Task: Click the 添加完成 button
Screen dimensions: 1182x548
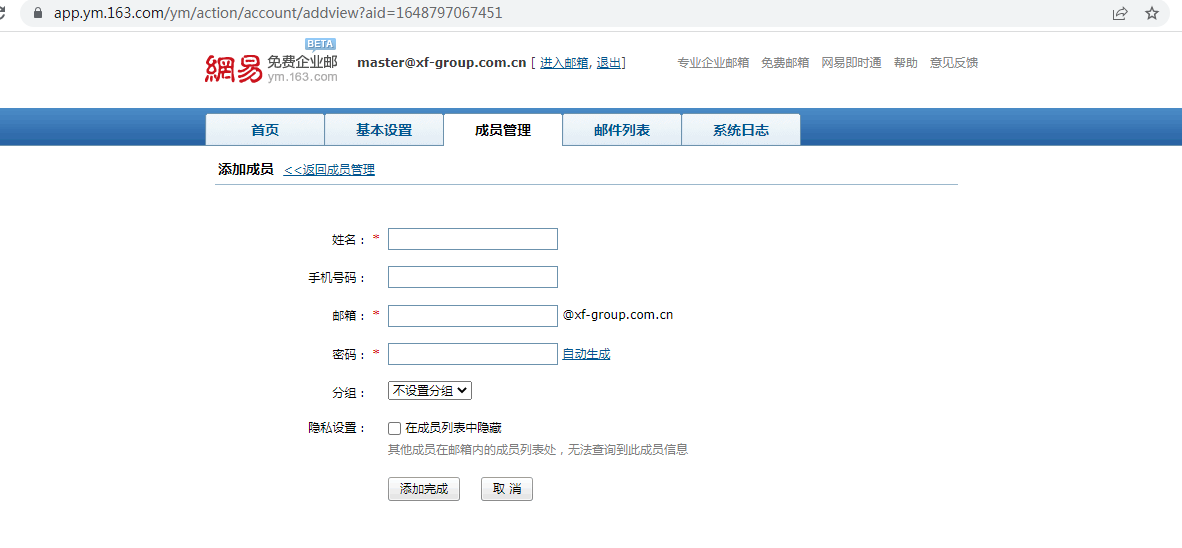Action: coord(424,489)
